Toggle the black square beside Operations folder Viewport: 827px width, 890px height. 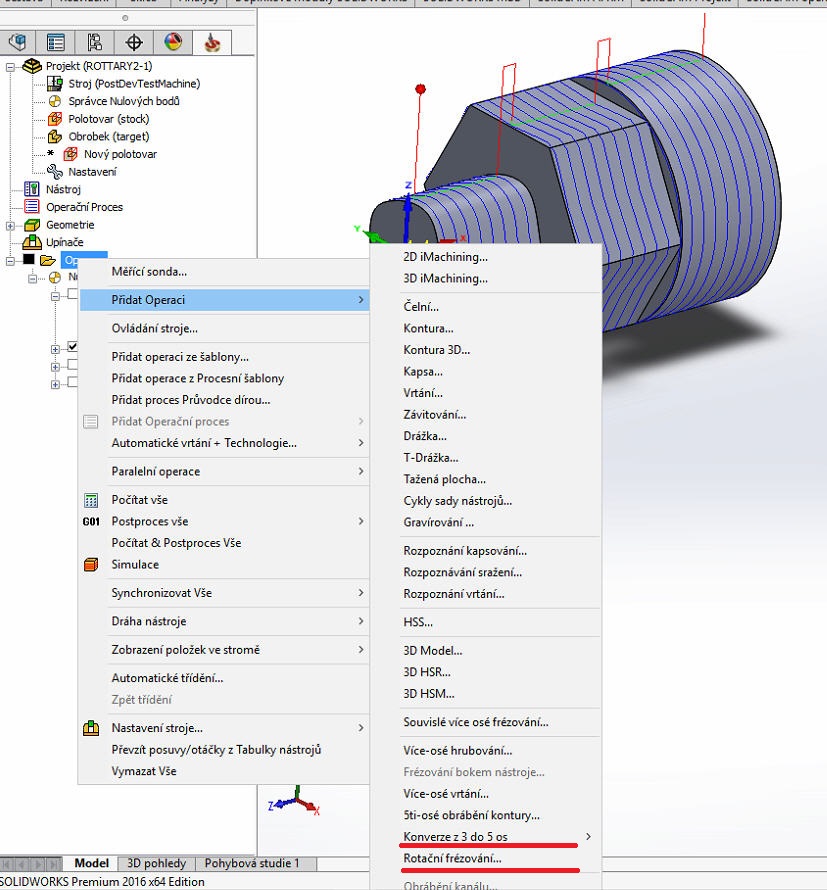[28, 260]
